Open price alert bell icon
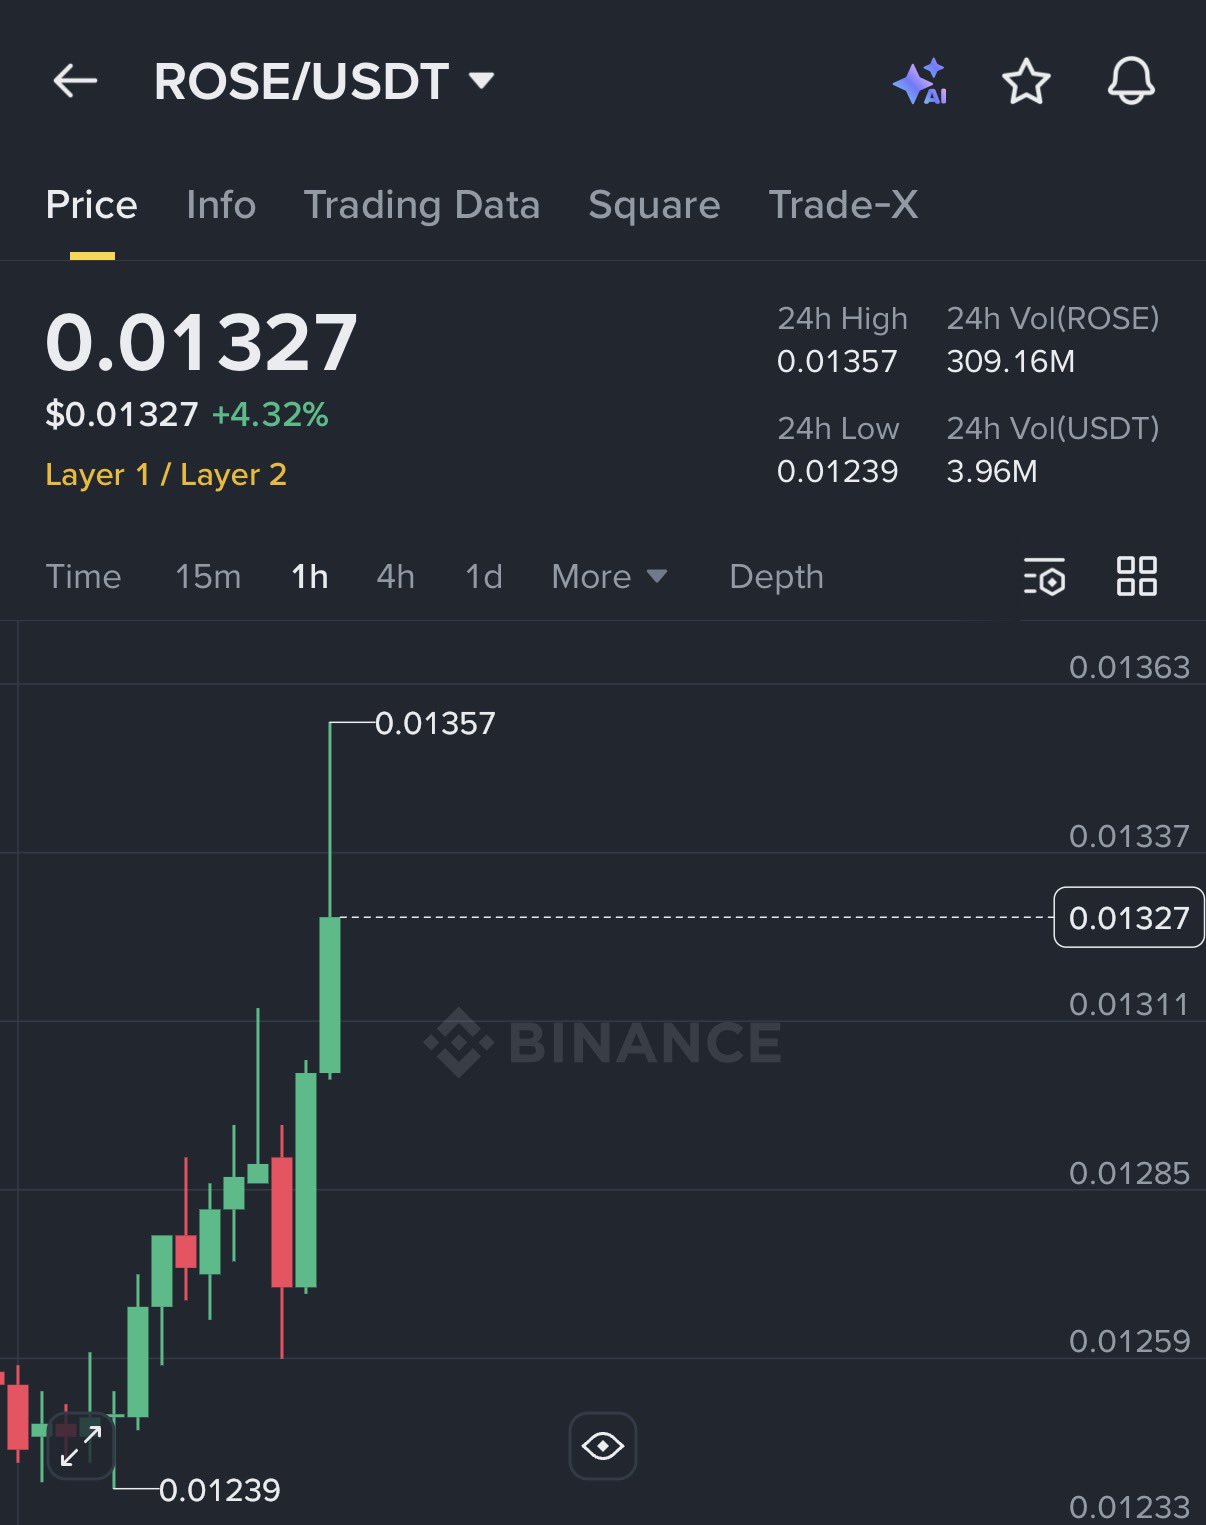Viewport: 1206px width, 1525px height. click(1131, 81)
